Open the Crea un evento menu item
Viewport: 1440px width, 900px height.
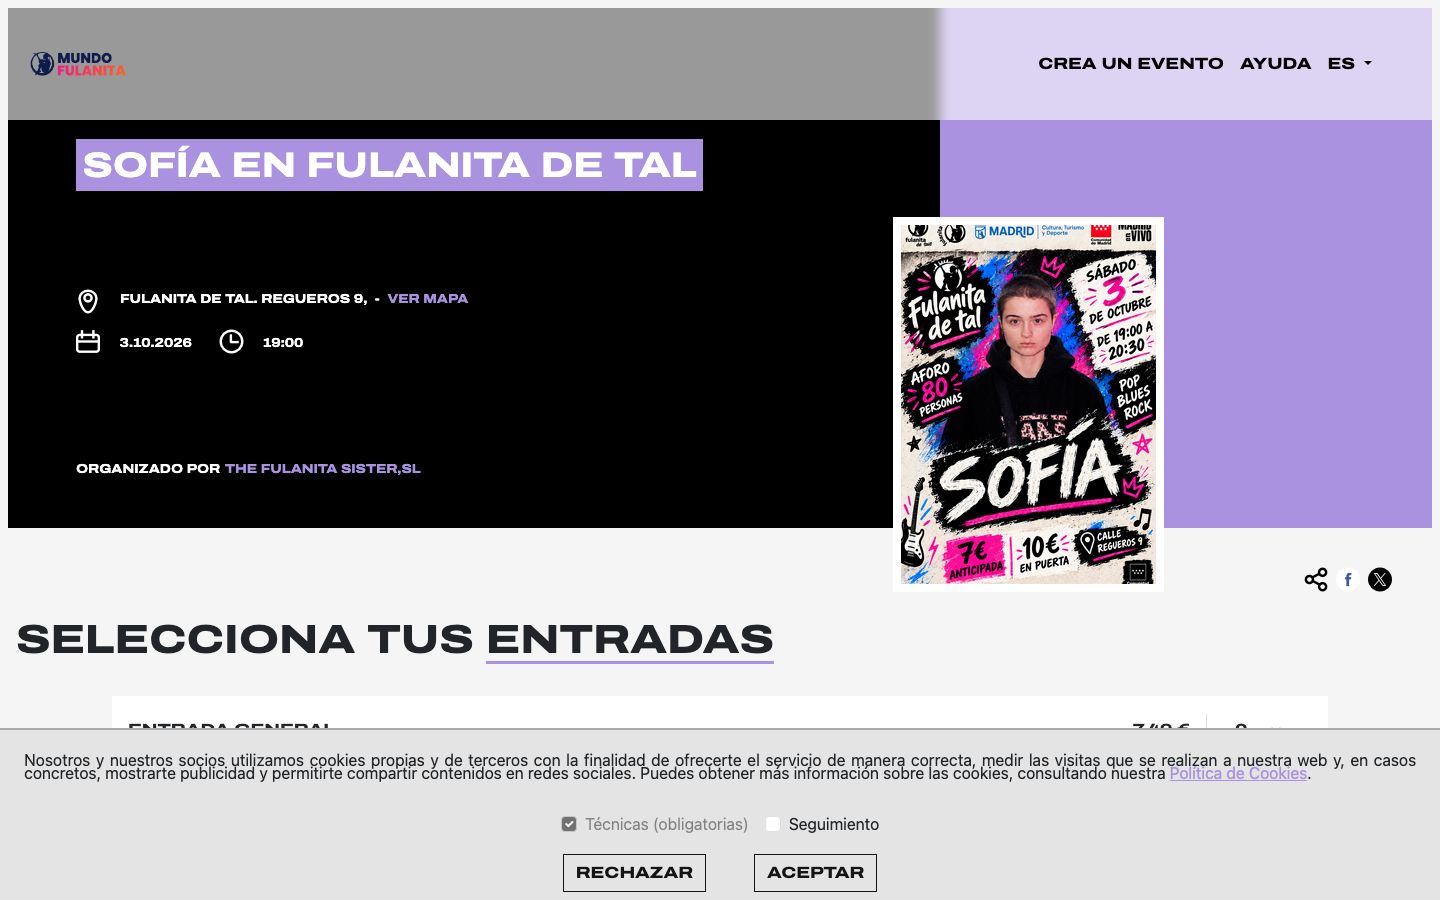[1130, 63]
